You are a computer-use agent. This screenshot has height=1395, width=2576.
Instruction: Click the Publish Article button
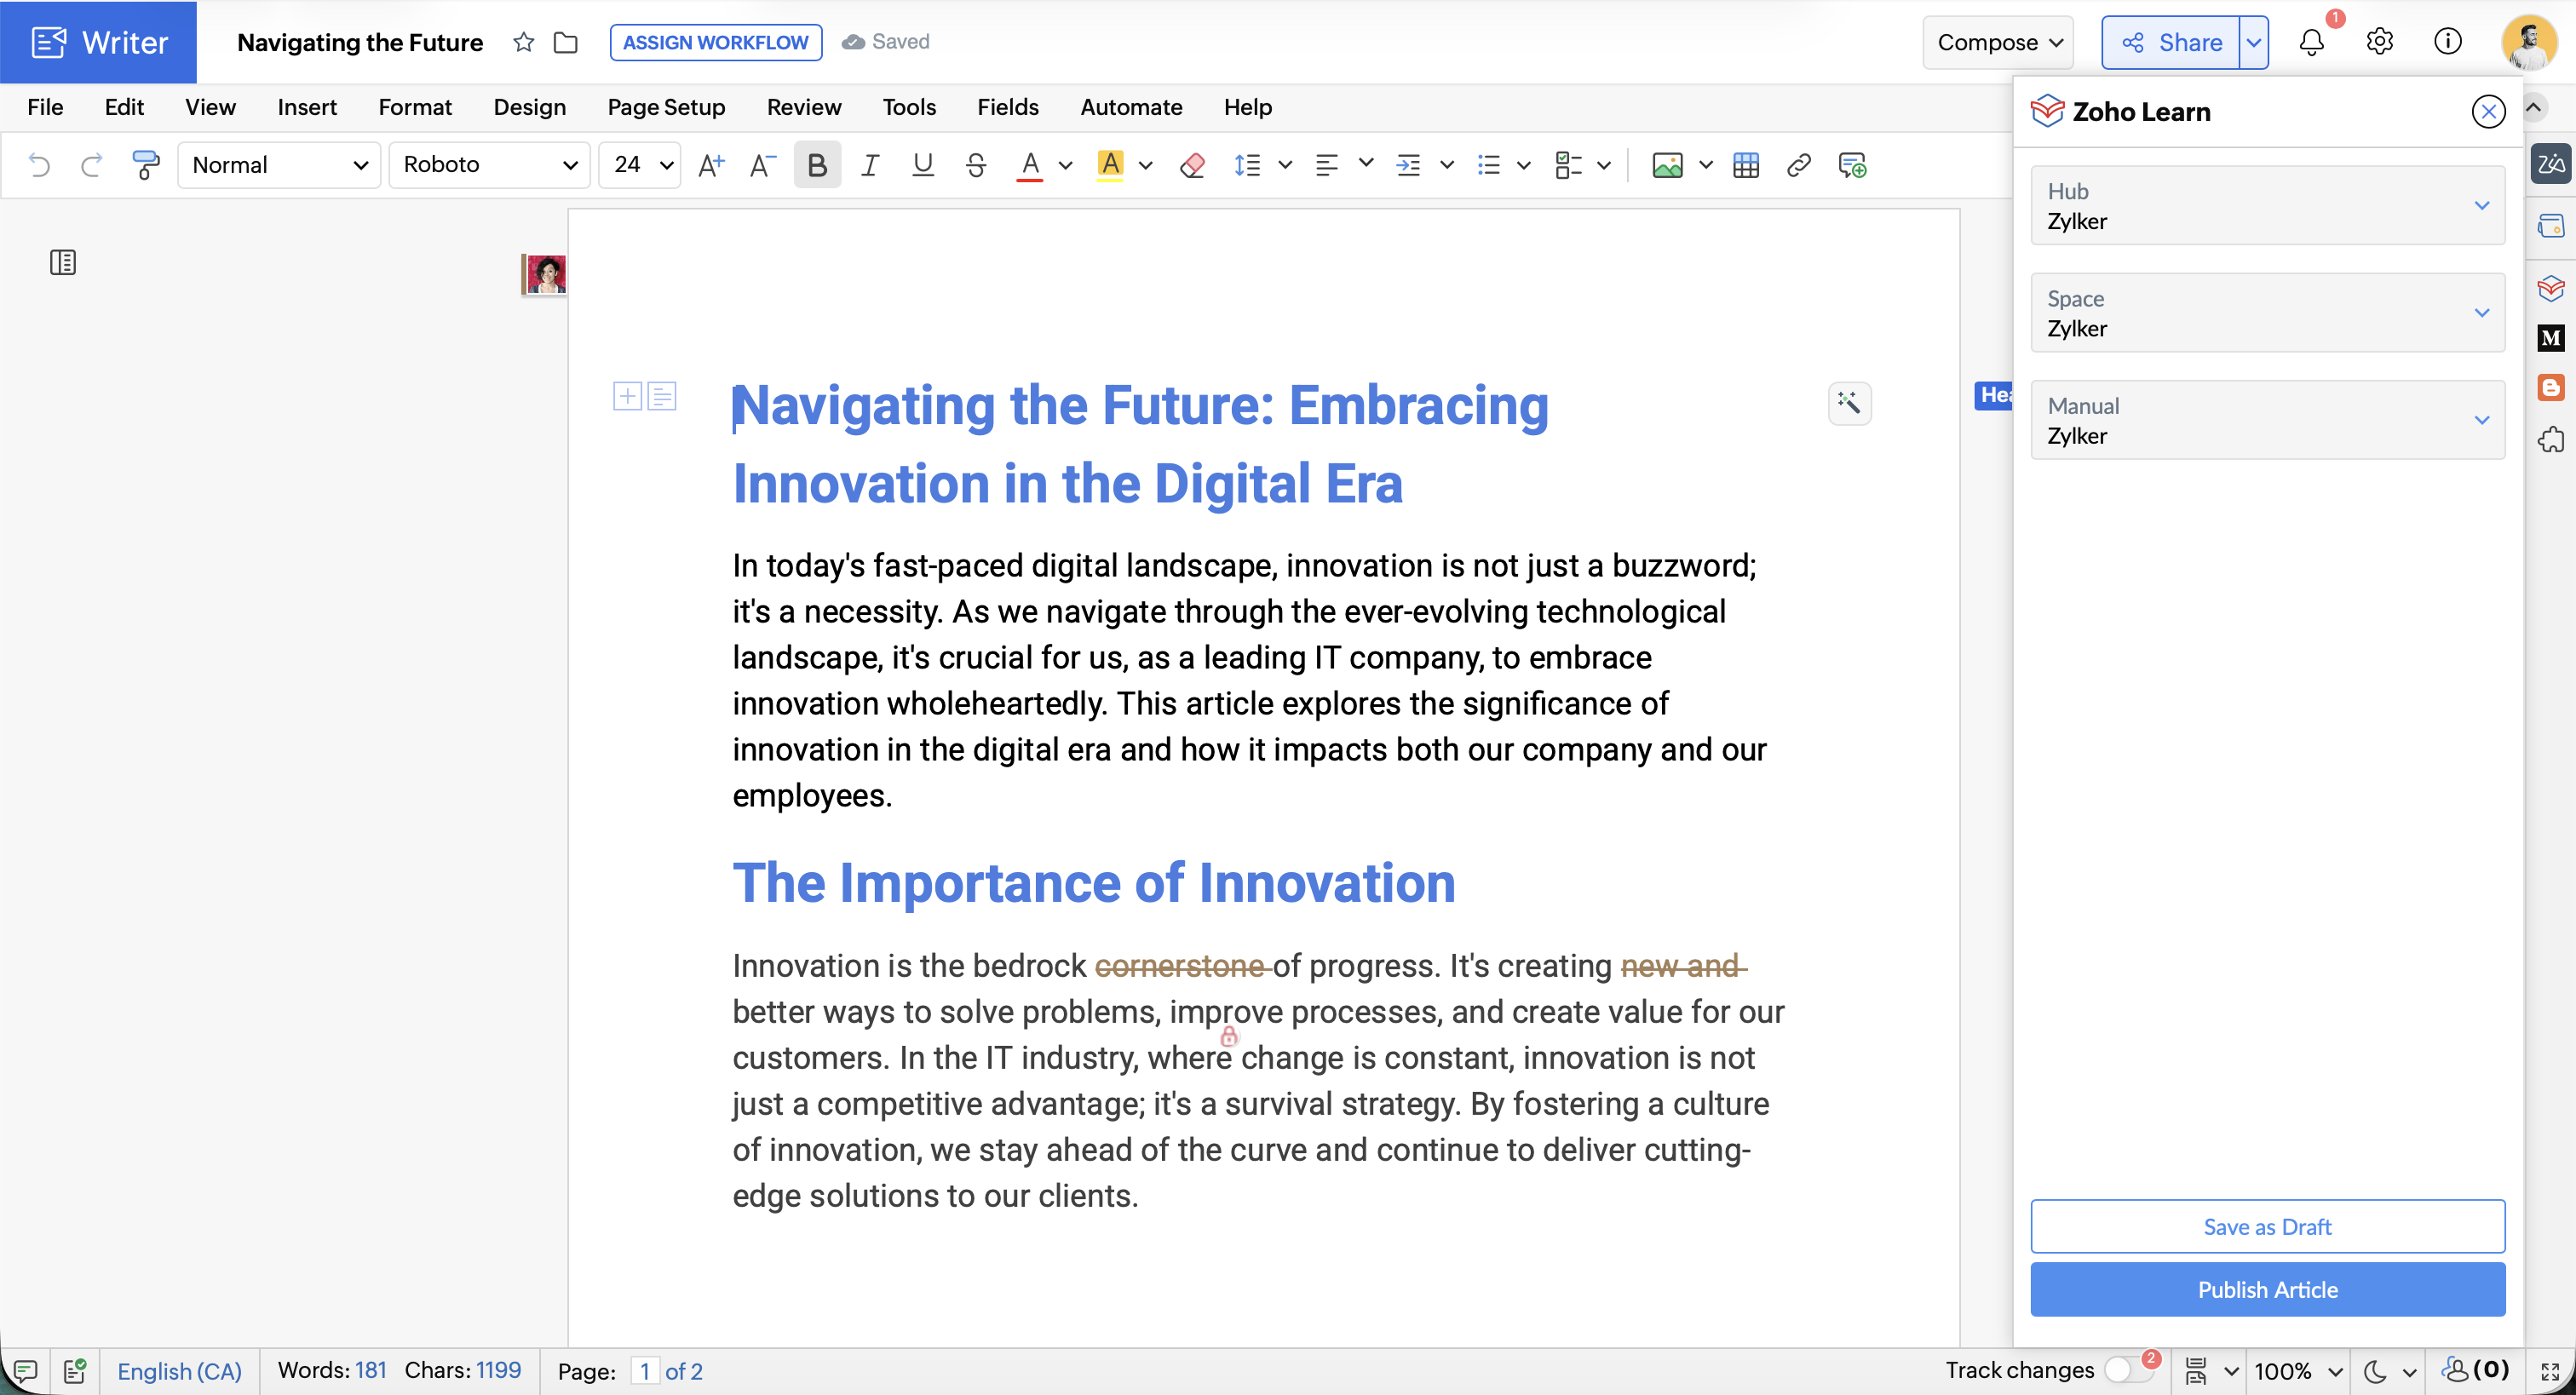(2266, 1289)
